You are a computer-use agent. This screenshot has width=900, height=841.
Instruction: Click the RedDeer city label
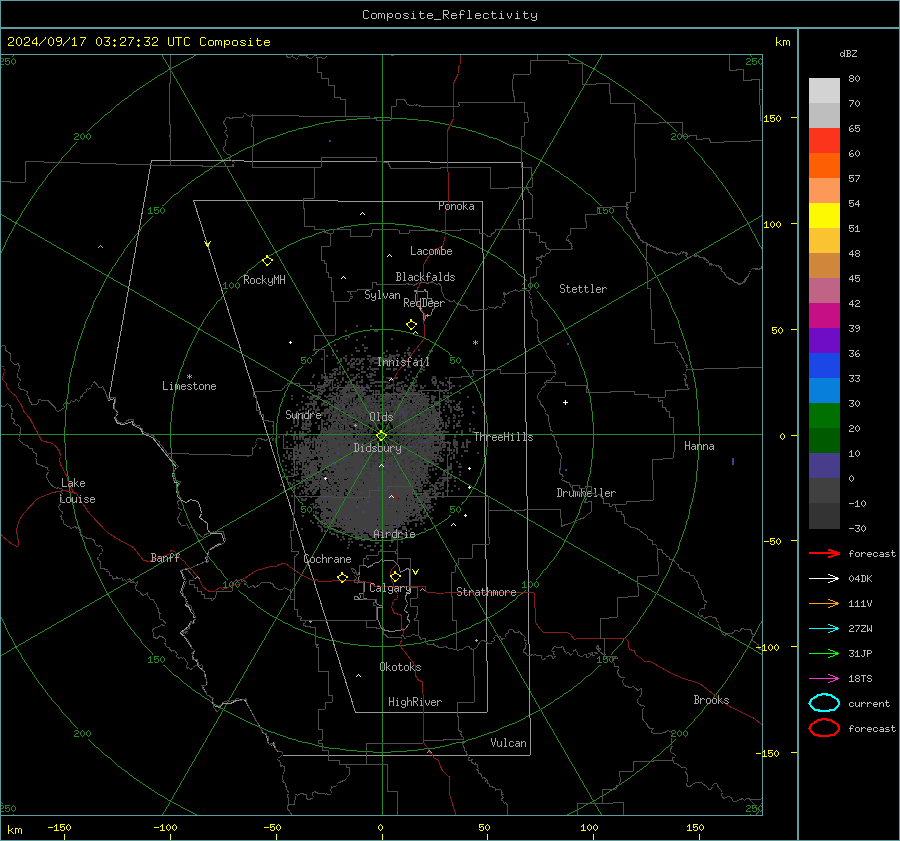click(x=424, y=303)
